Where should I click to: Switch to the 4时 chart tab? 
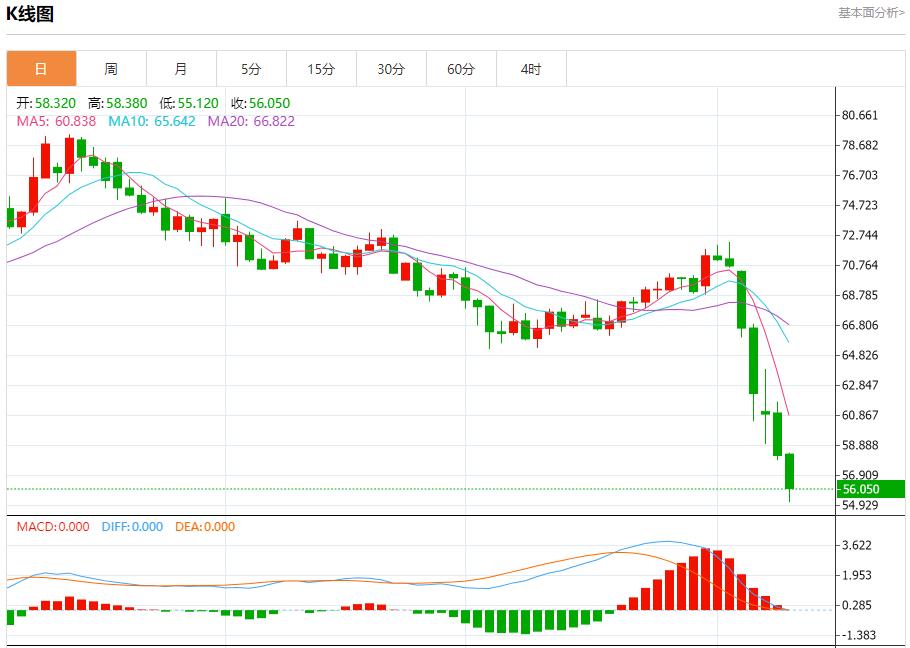pyautogui.click(x=531, y=69)
